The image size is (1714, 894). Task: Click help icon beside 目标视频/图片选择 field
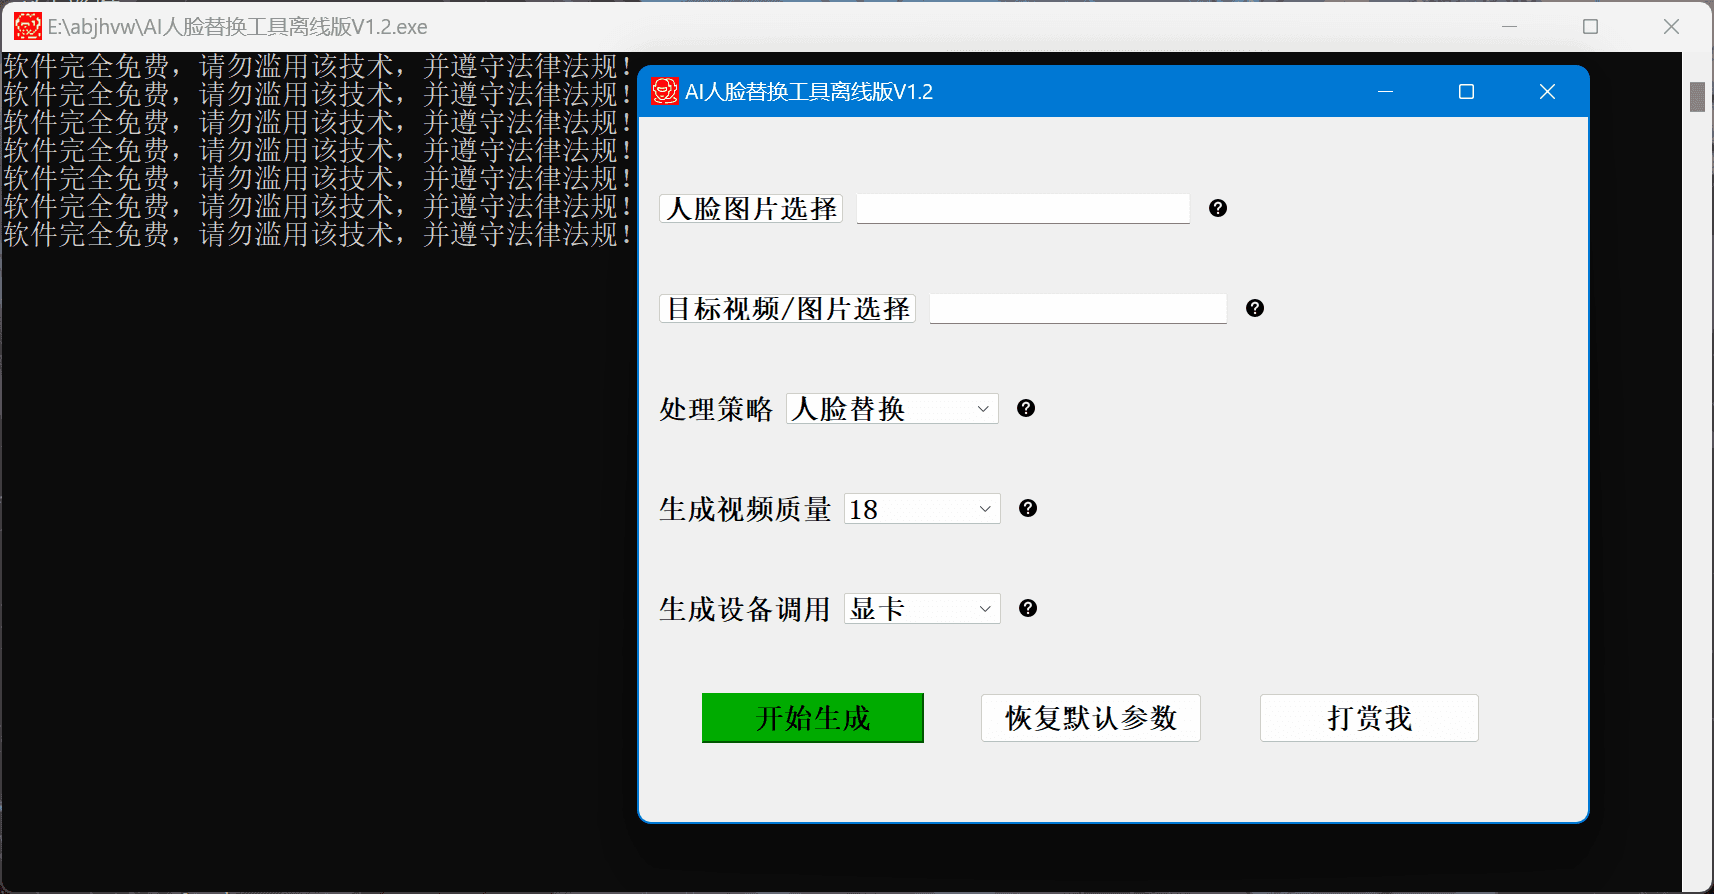coord(1255,308)
